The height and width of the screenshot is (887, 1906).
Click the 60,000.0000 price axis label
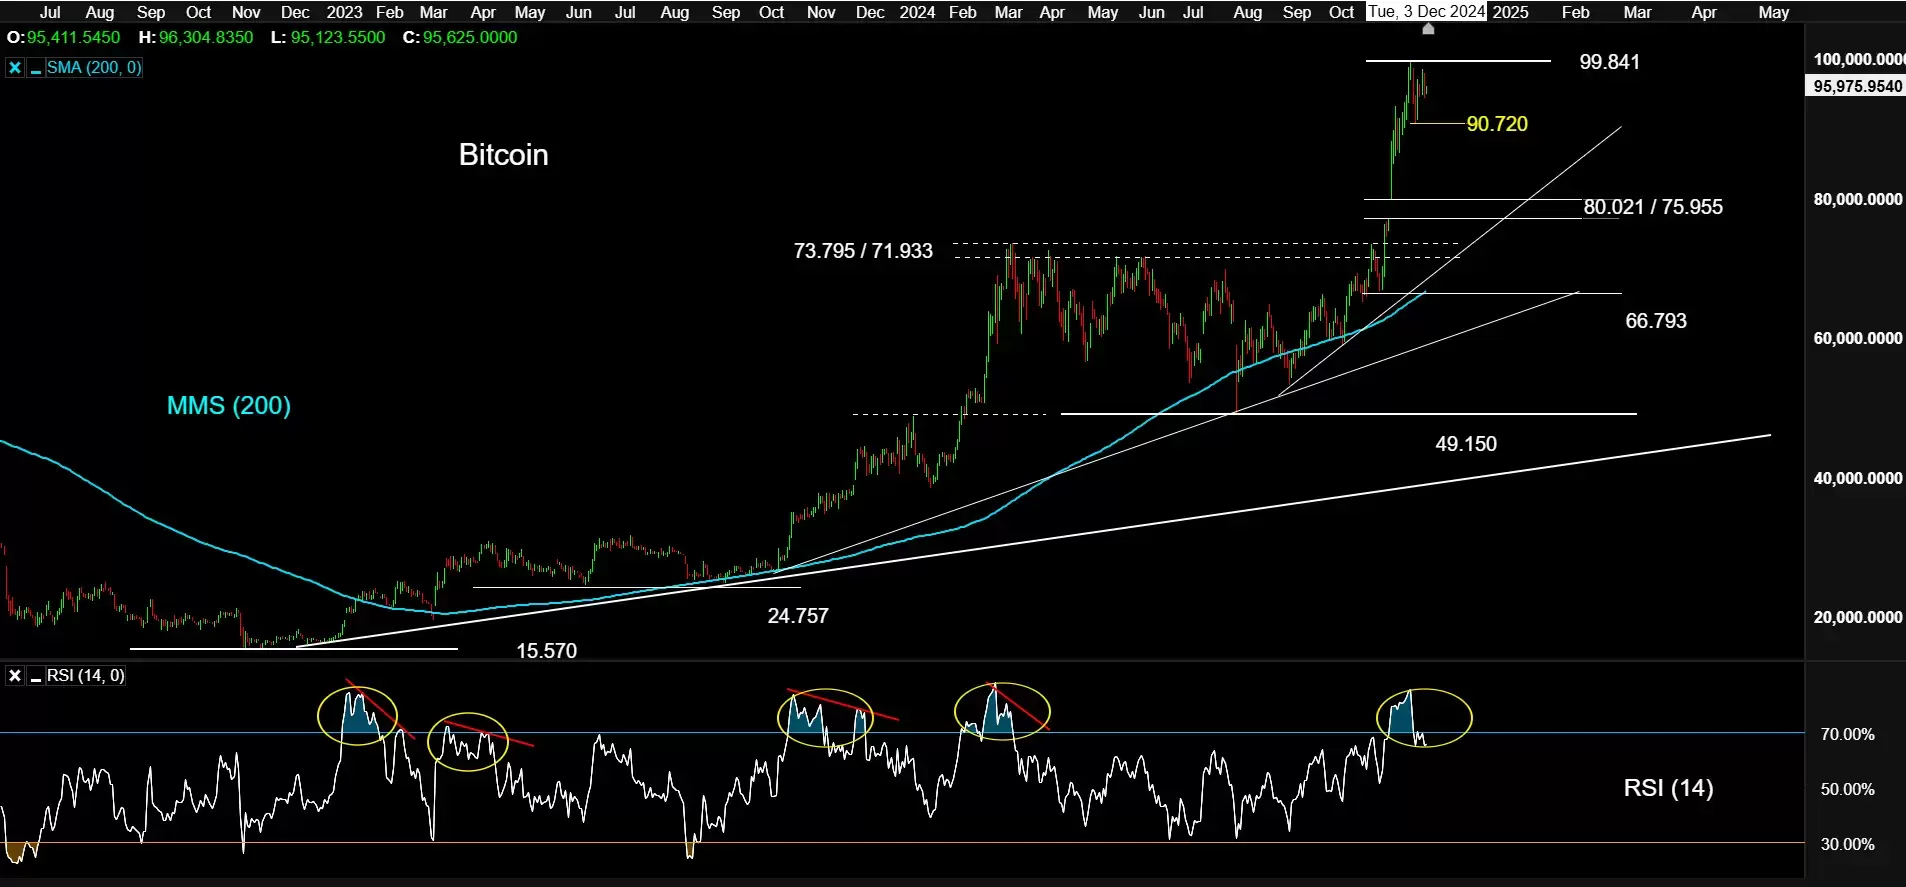click(1858, 338)
